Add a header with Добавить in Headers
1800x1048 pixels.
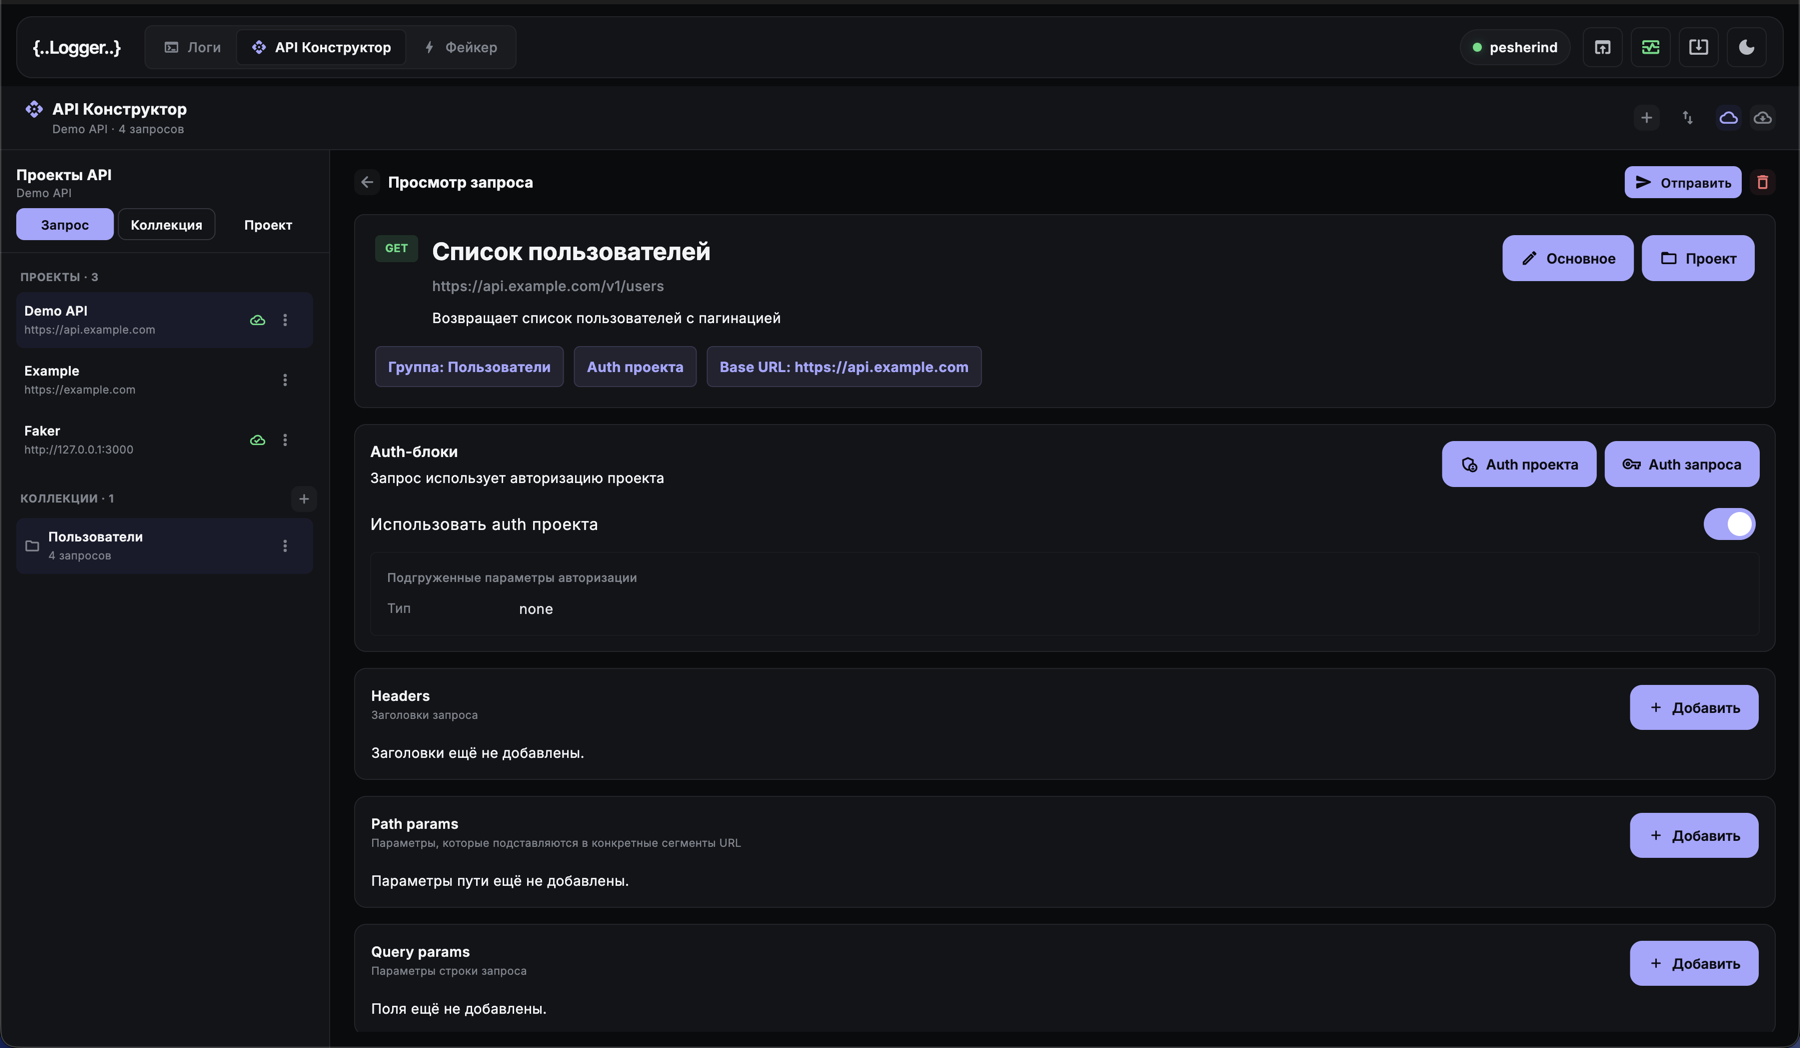click(x=1694, y=708)
